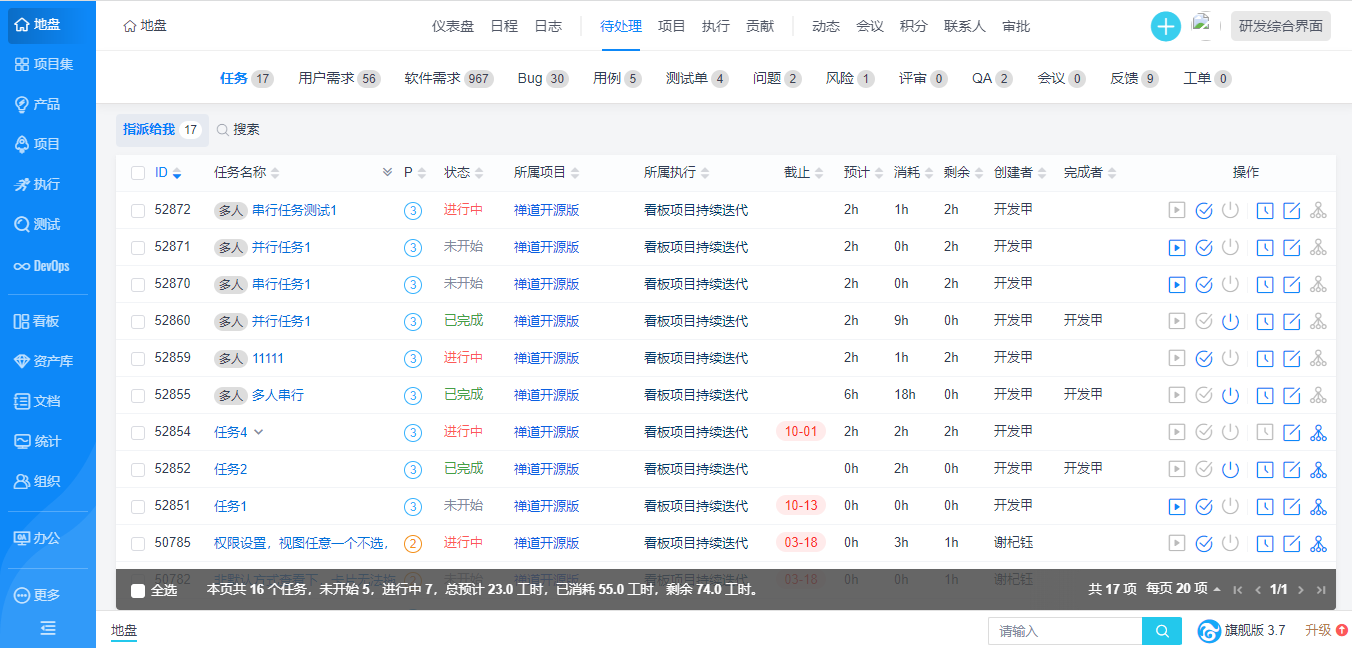Open the 每页 20 项 page size dropdown
Screen dimensions: 1352x648
[1184, 589]
